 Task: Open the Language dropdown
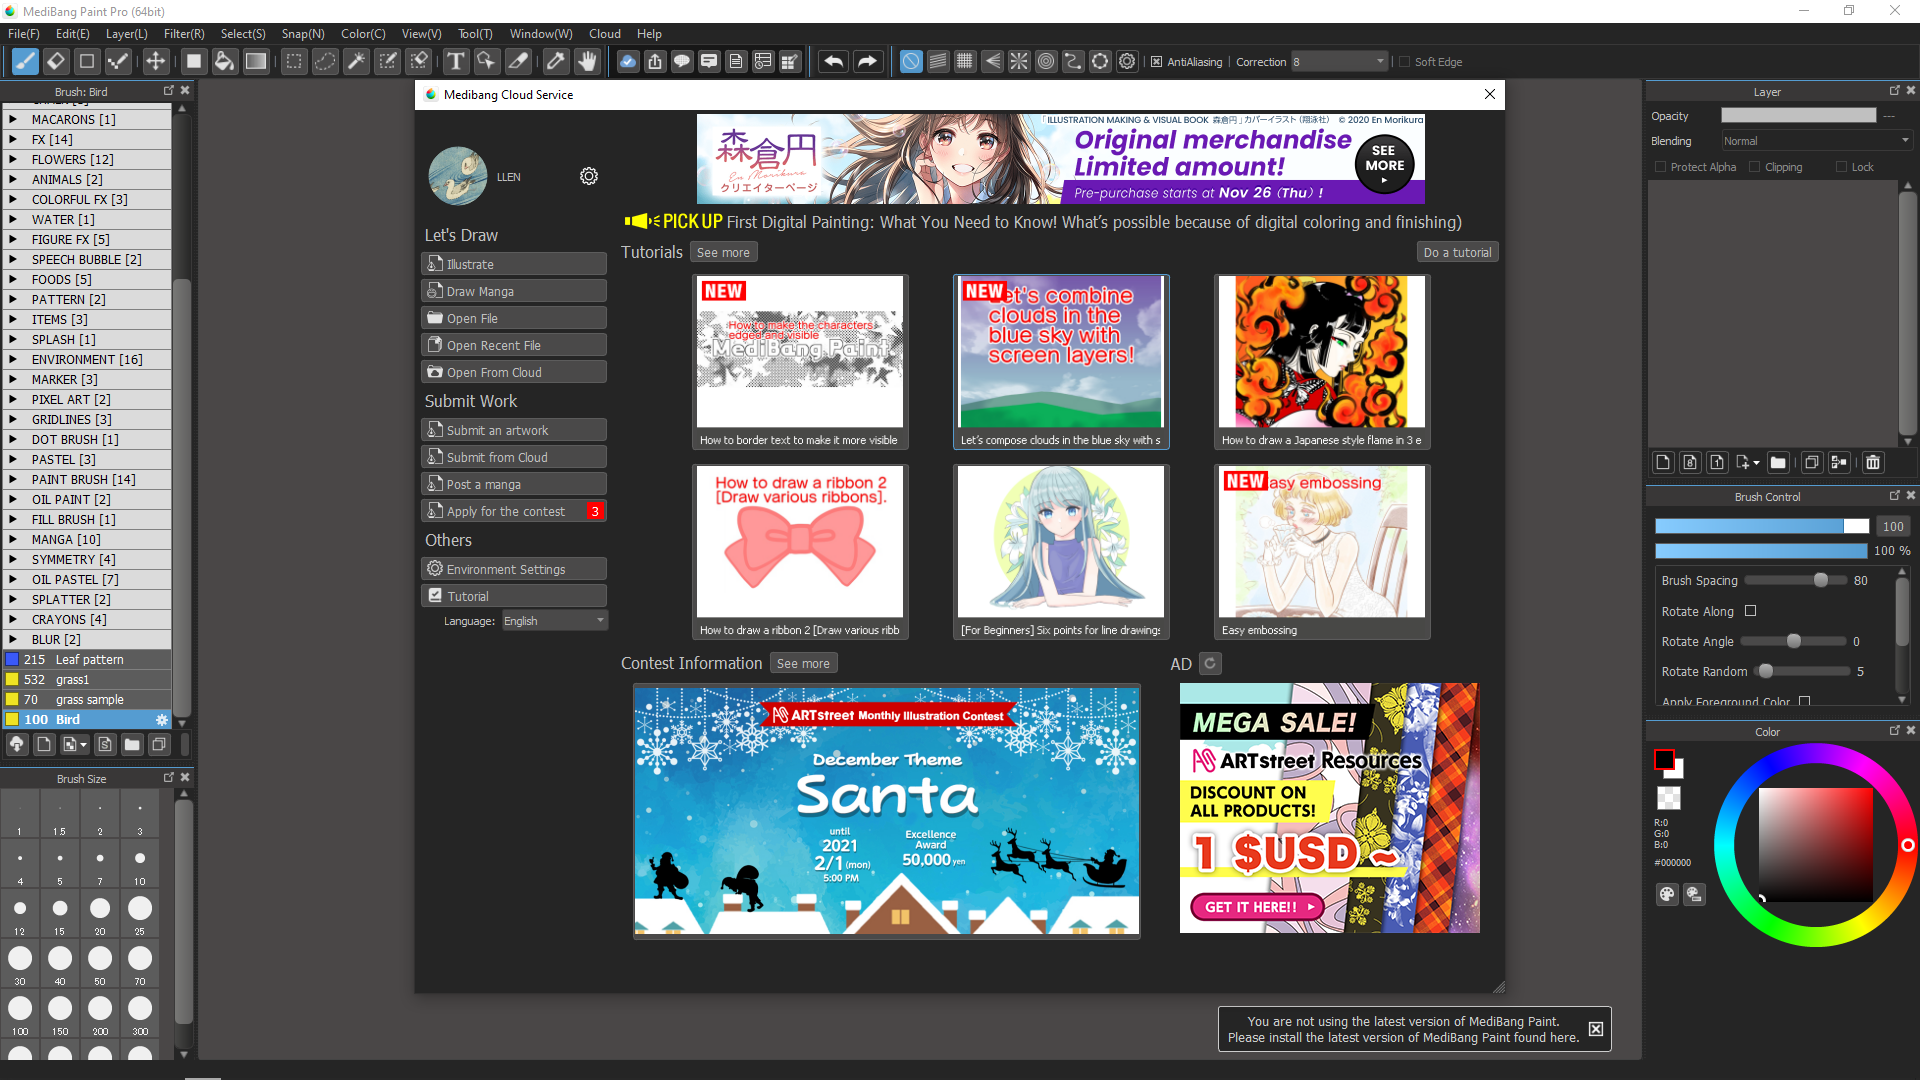coord(554,621)
